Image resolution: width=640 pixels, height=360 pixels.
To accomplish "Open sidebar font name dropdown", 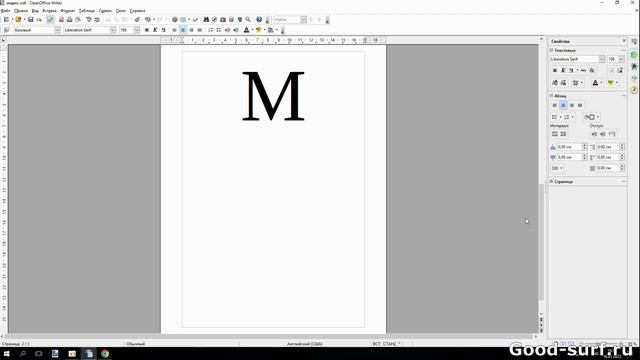I will [x=602, y=59].
